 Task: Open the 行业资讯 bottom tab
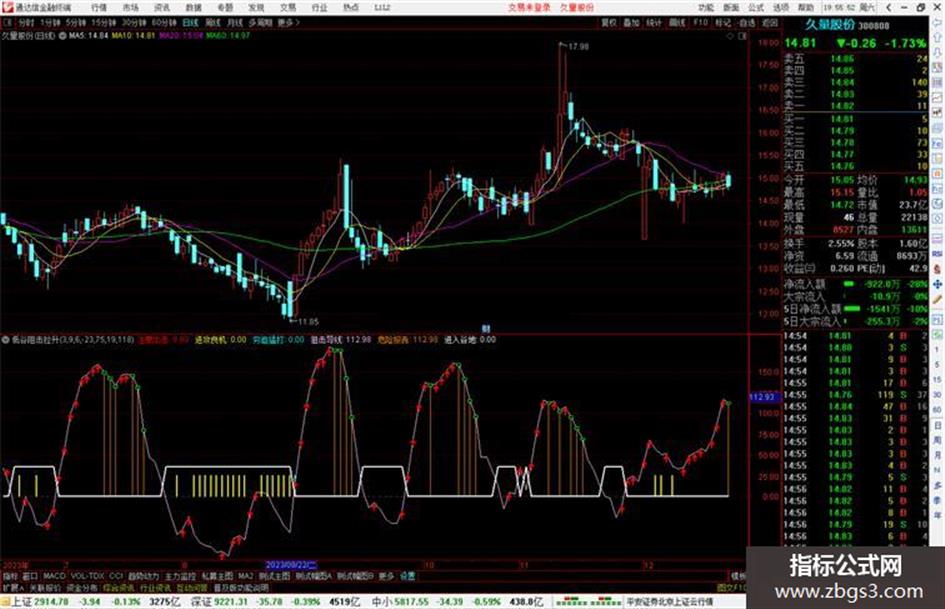coord(155,588)
